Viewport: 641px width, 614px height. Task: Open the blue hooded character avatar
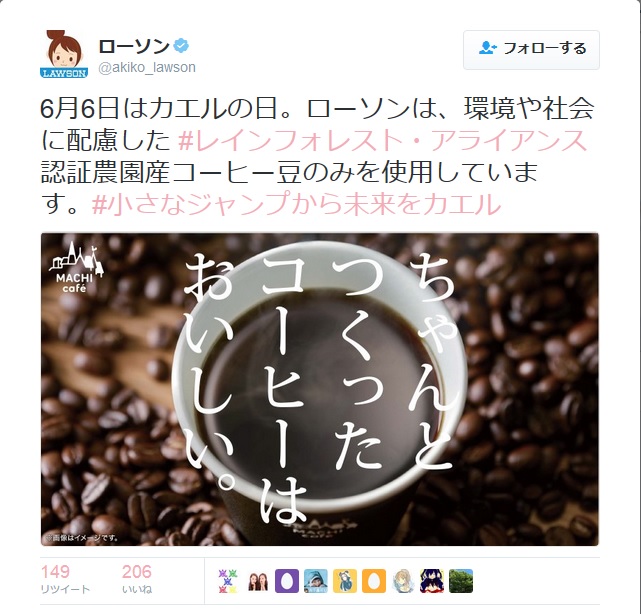[316, 581]
